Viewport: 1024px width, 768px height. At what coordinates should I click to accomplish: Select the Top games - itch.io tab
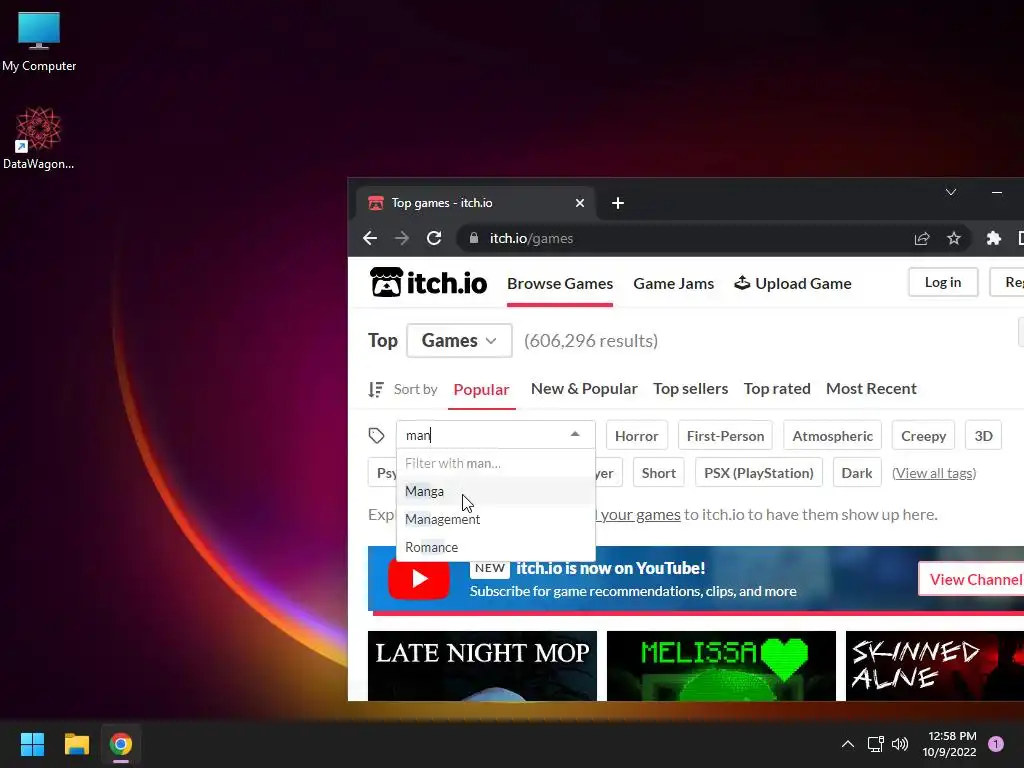tap(475, 203)
